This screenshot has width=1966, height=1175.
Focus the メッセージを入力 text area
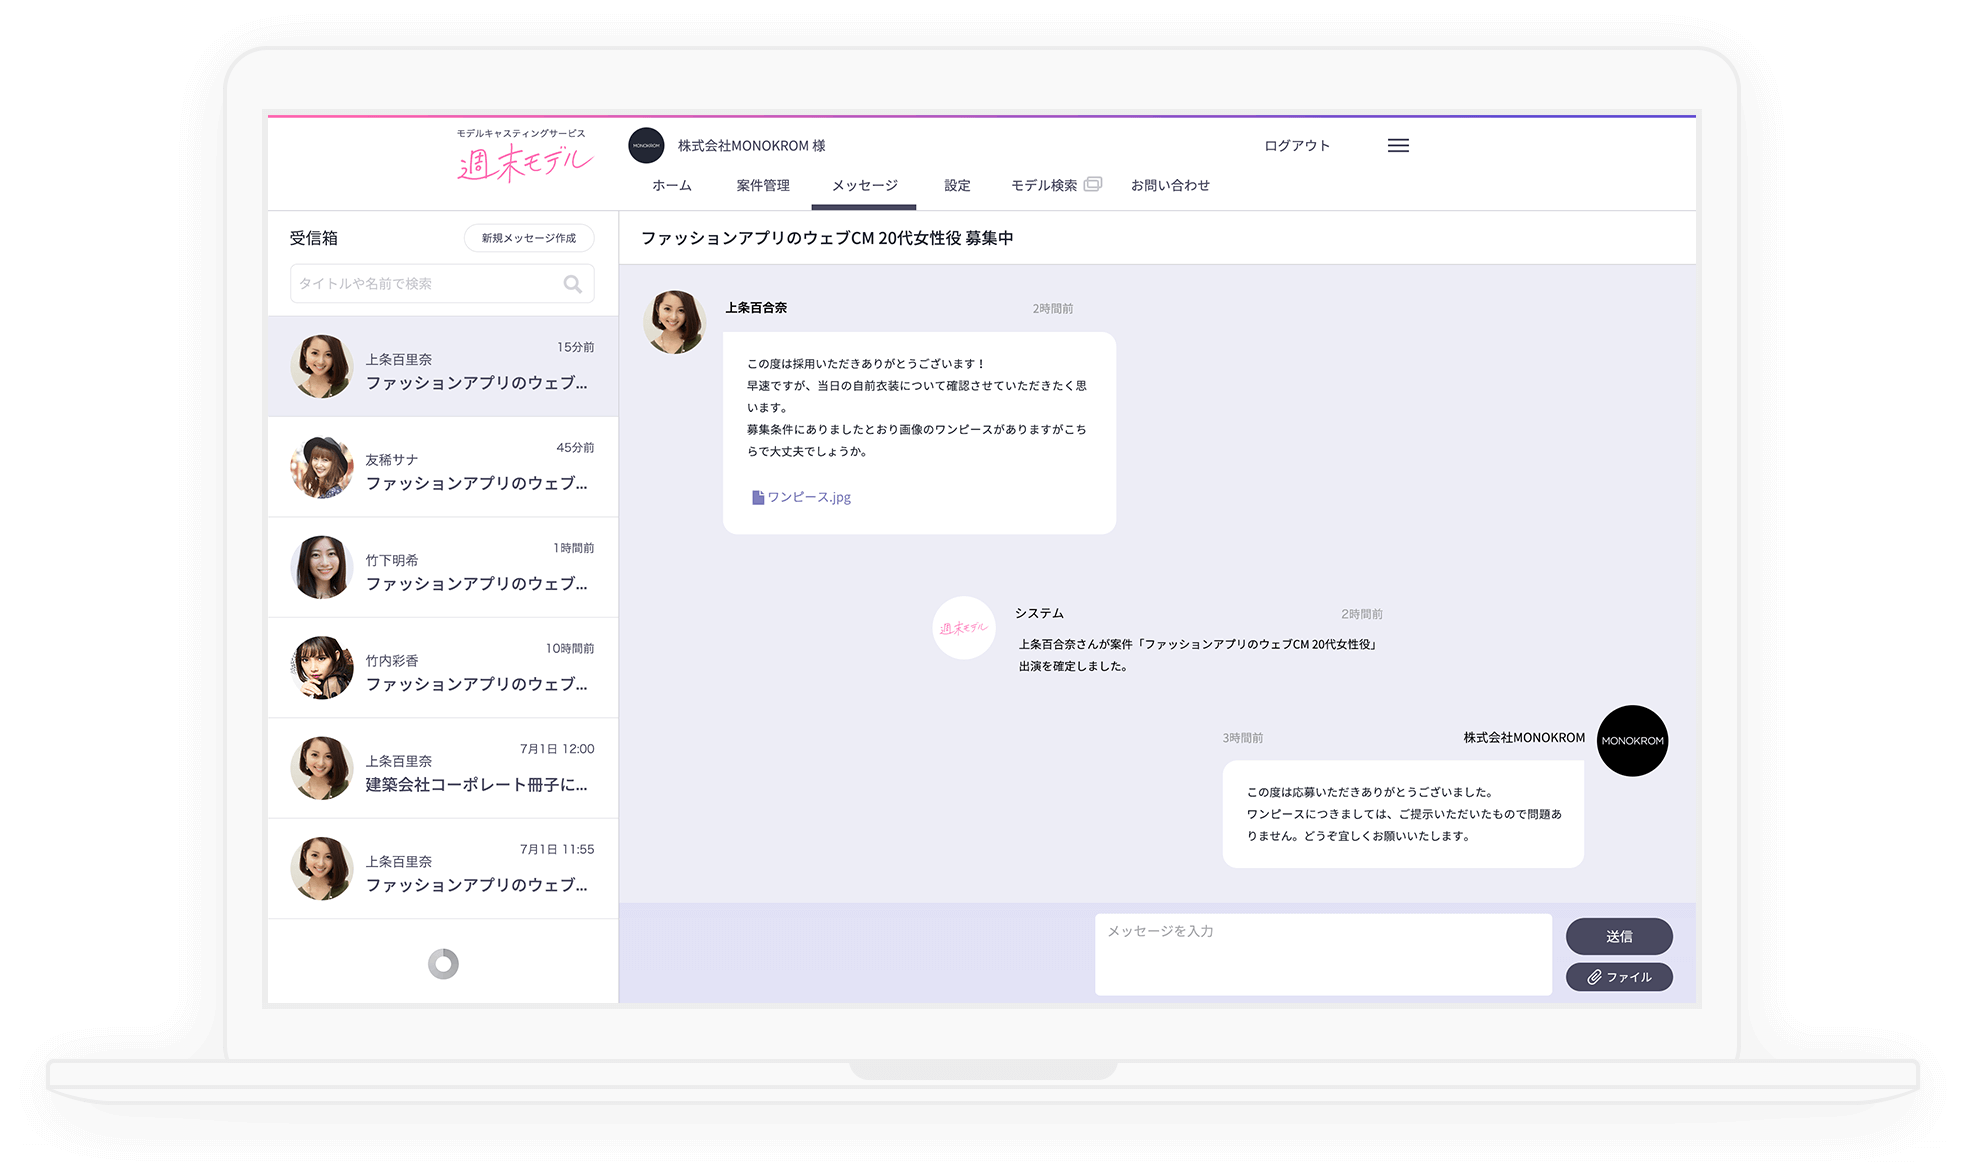pyautogui.click(x=1323, y=954)
